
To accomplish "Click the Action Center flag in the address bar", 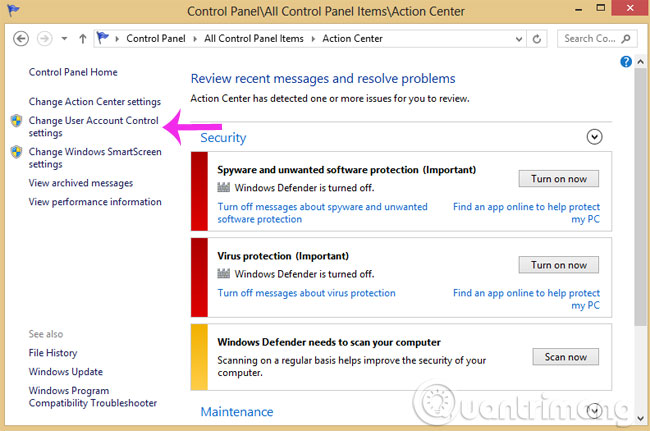I will coord(102,38).
